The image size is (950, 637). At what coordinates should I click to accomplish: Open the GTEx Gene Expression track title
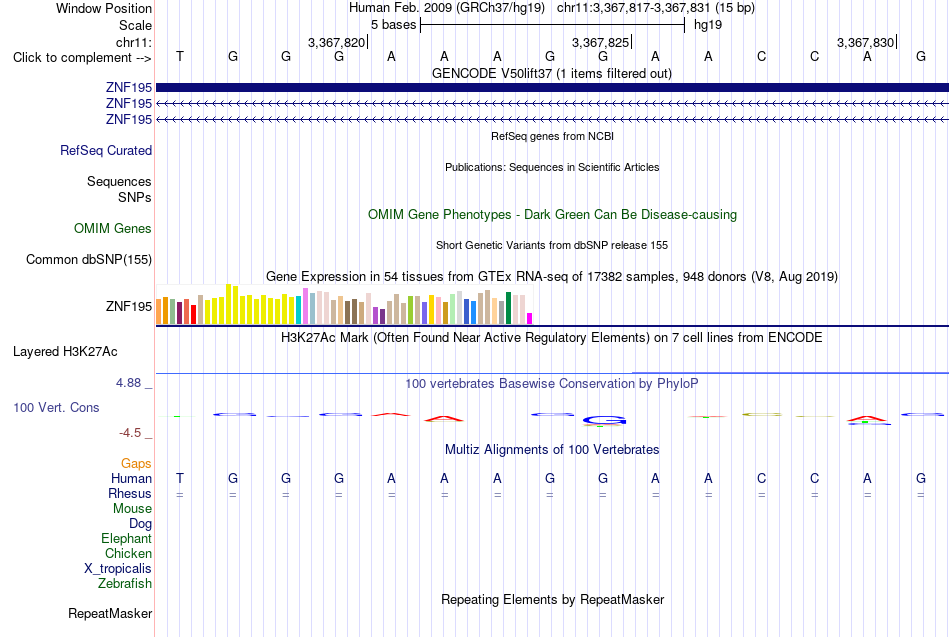[x=552, y=276]
